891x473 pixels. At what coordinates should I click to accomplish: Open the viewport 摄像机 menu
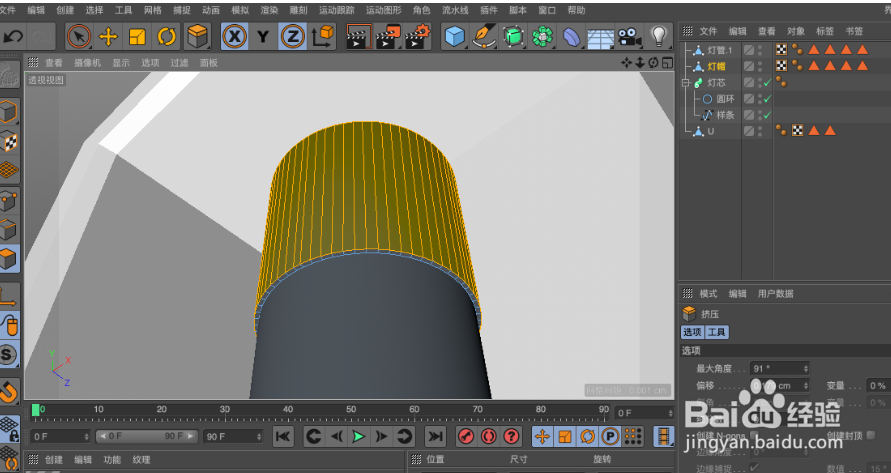[x=88, y=63]
